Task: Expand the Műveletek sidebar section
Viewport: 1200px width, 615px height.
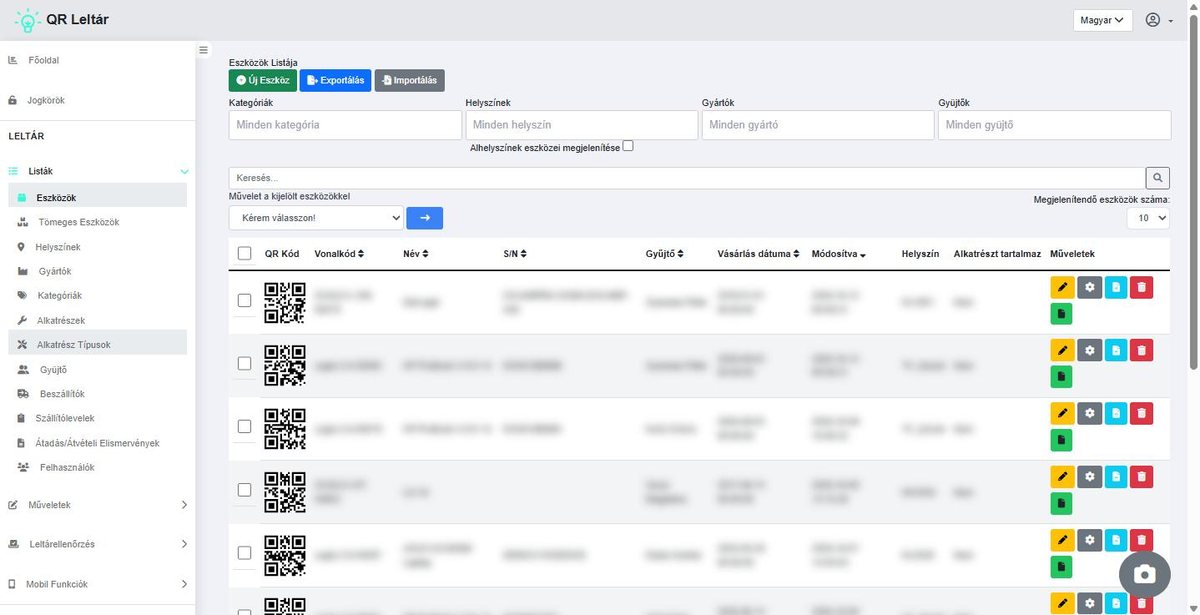Action: coord(98,505)
